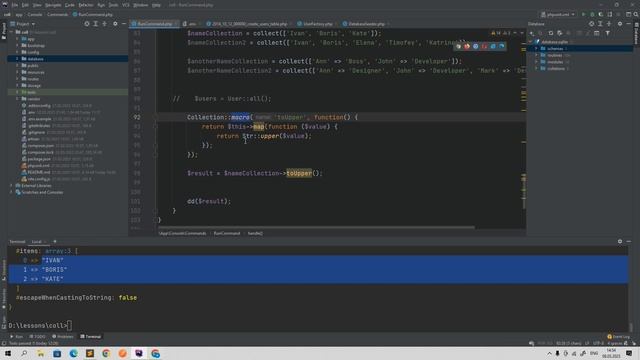Open the Refactor menu
Viewport: 640px width, 360px height.
coord(86,5)
